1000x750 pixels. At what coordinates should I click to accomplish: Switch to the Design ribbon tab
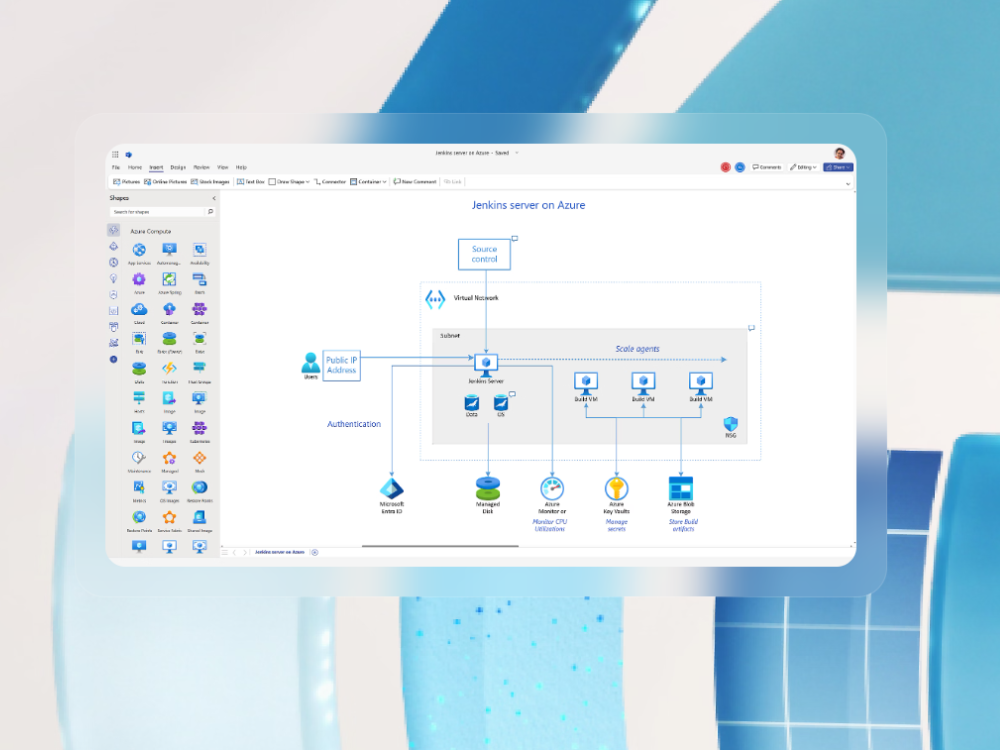[177, 167]
